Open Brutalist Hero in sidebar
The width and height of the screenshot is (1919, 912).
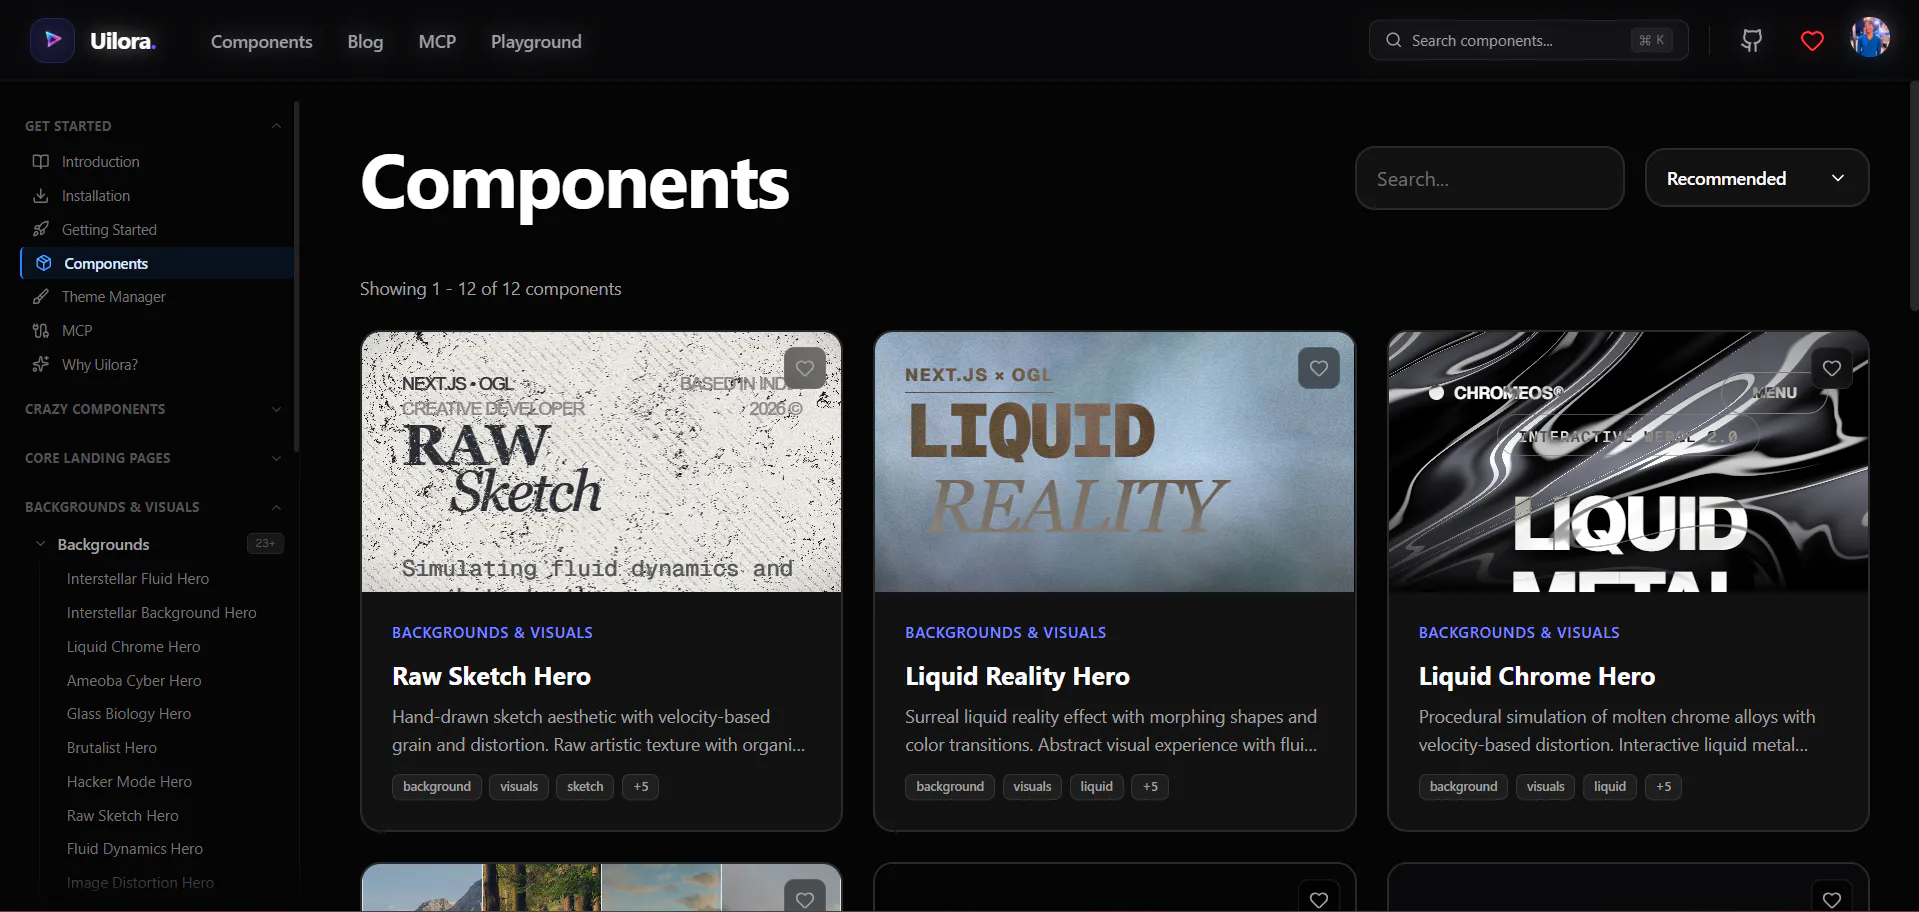tap(112, 747)
